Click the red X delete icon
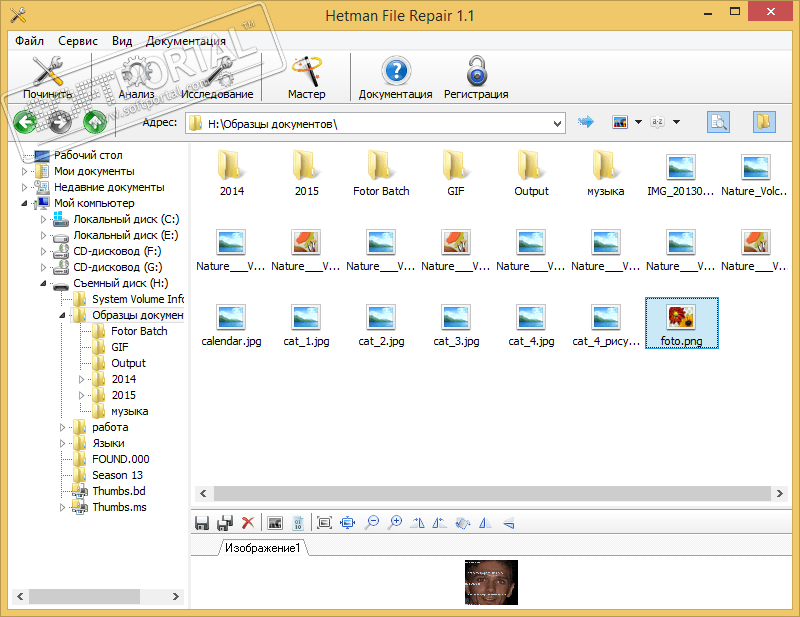 coord(248,523)
